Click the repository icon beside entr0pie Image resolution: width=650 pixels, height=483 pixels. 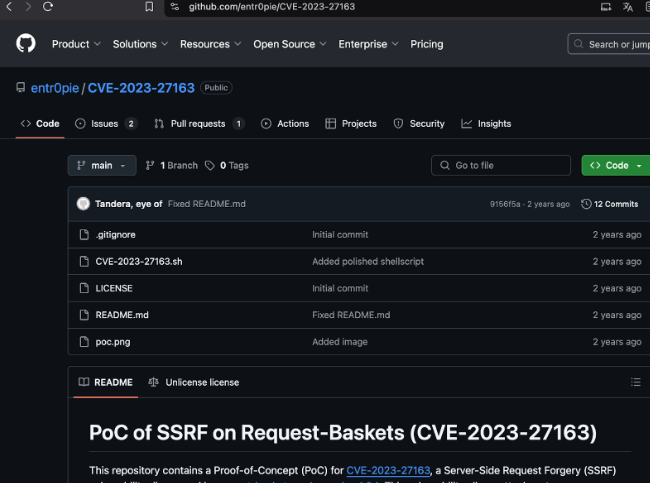[20, 87]
